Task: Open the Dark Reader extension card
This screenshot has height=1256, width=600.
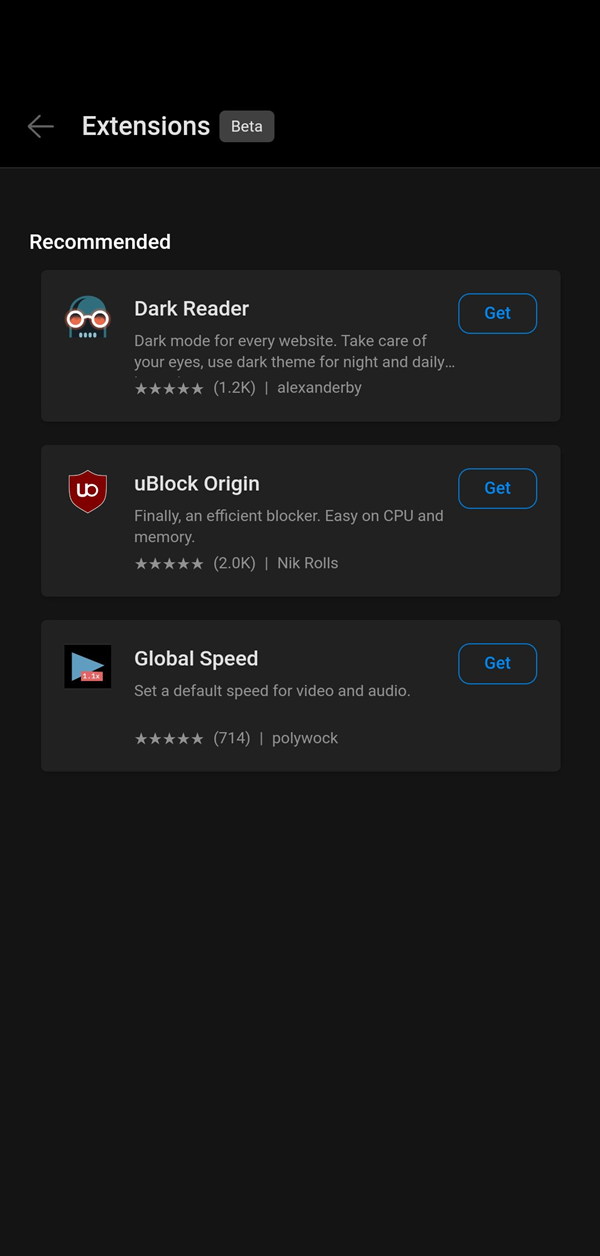Action: pyautogui.click(x=300, y=345)
